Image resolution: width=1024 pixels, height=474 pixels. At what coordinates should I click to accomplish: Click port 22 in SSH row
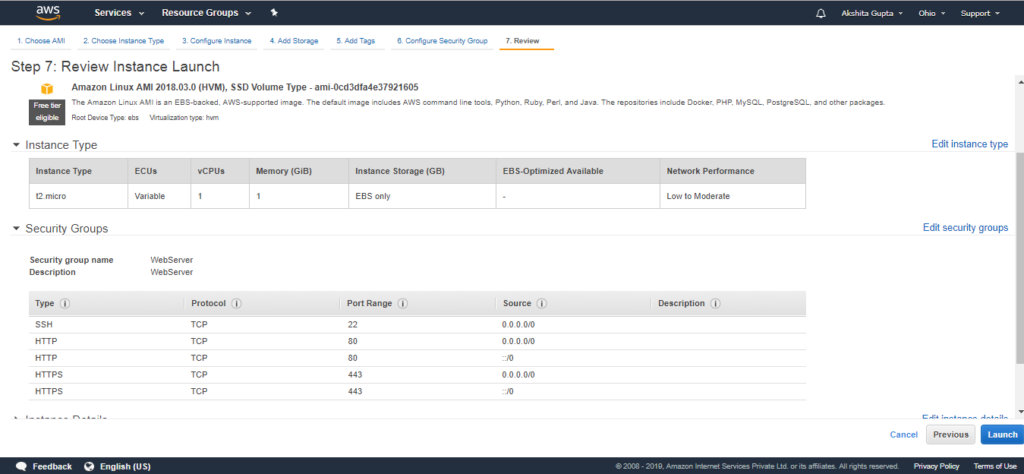click(x=353, y=324)
